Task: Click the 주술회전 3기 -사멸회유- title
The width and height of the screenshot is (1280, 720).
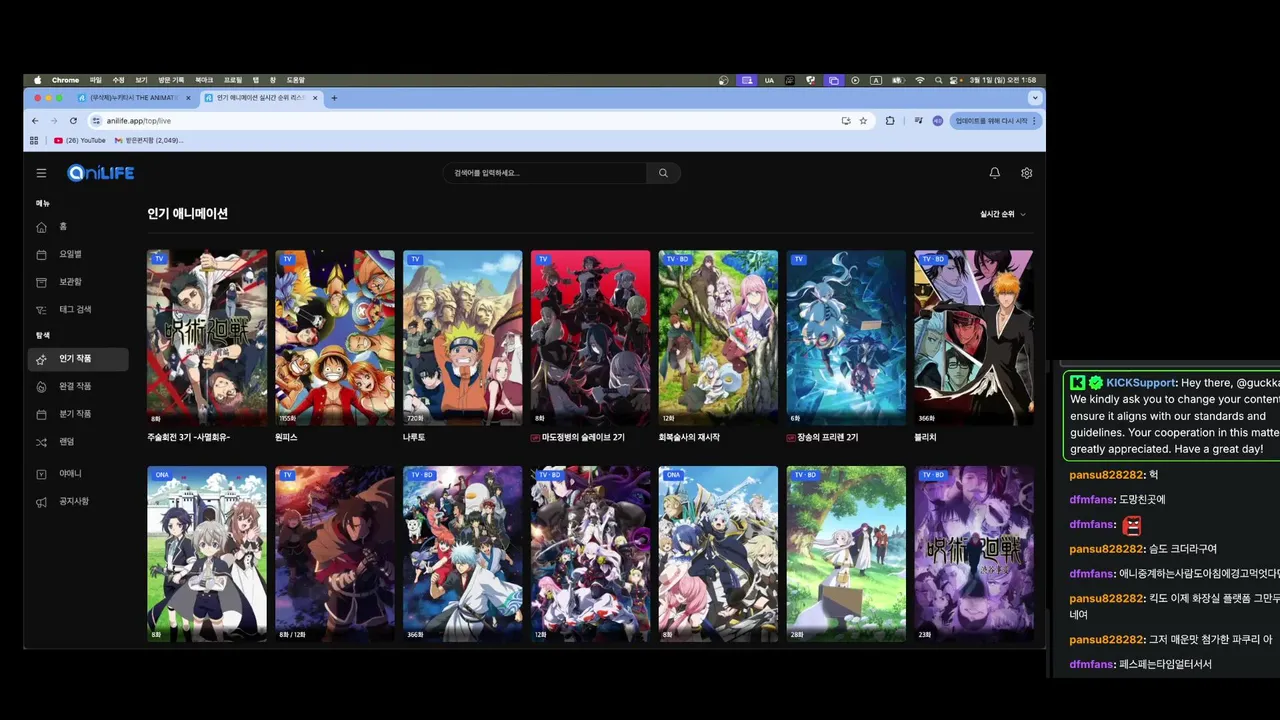Action: tap(188, 437)
